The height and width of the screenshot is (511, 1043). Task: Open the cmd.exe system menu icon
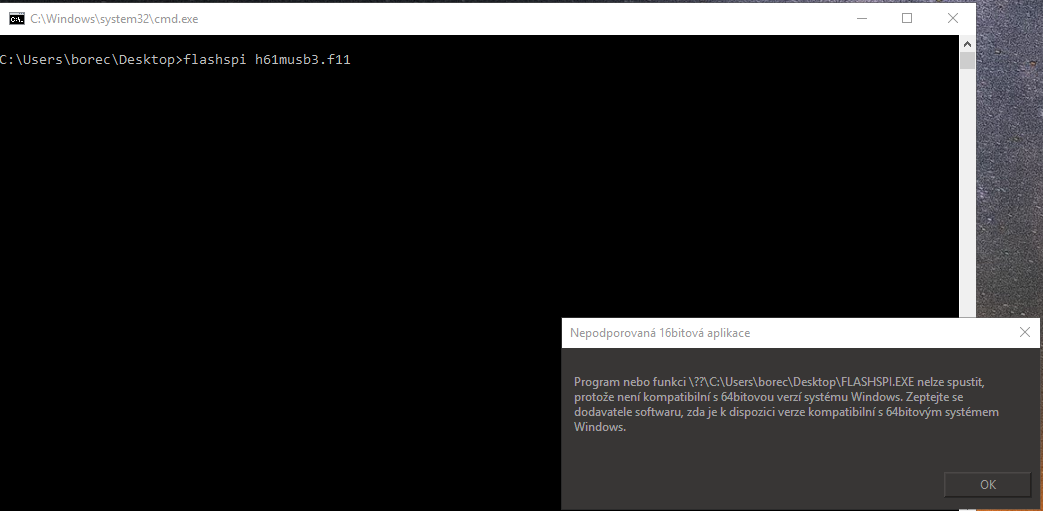(x=17, y=19)
